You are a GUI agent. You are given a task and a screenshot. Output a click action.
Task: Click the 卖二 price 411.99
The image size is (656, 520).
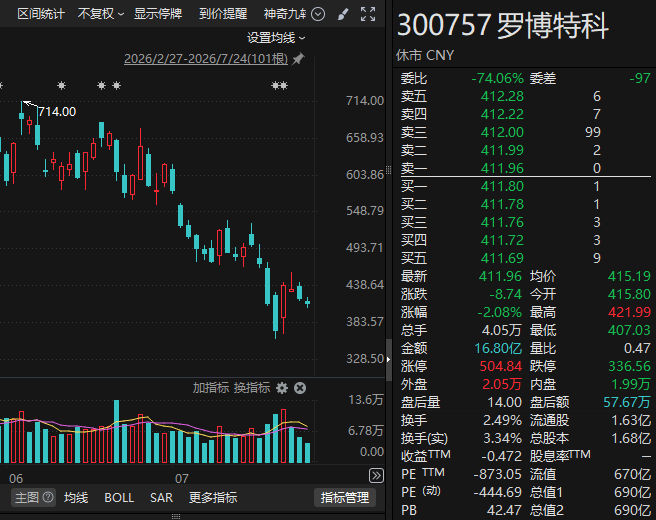tap(502, 150)
